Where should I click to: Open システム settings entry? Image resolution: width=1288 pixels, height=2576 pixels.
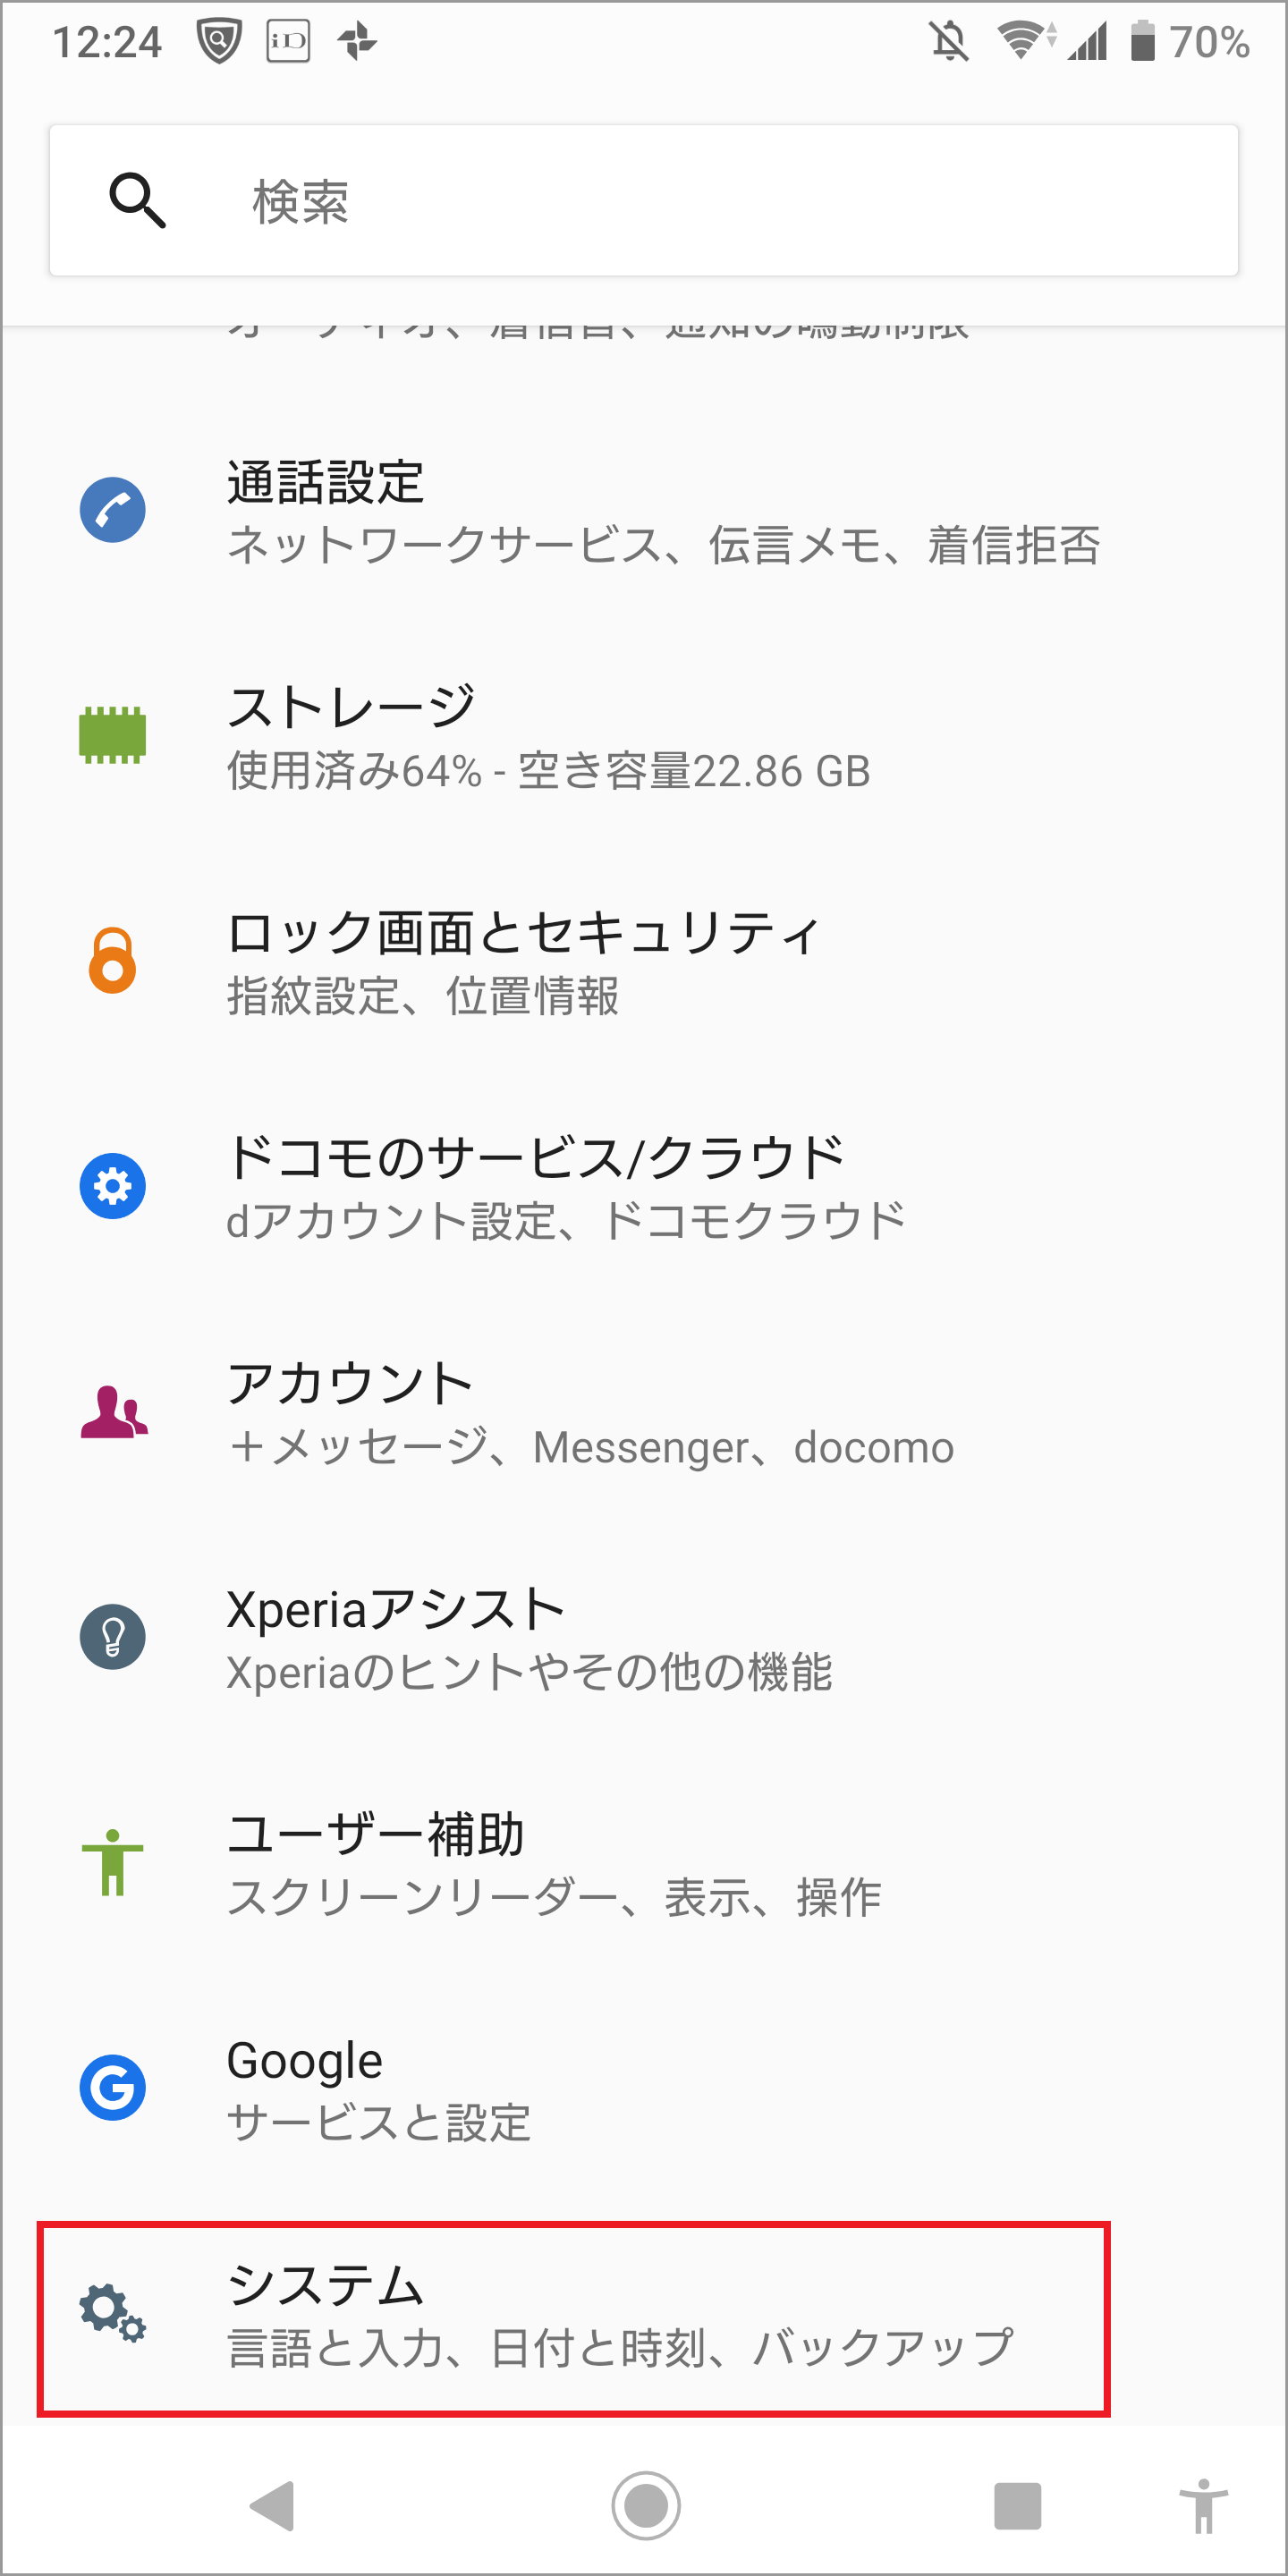[644, 2314]
